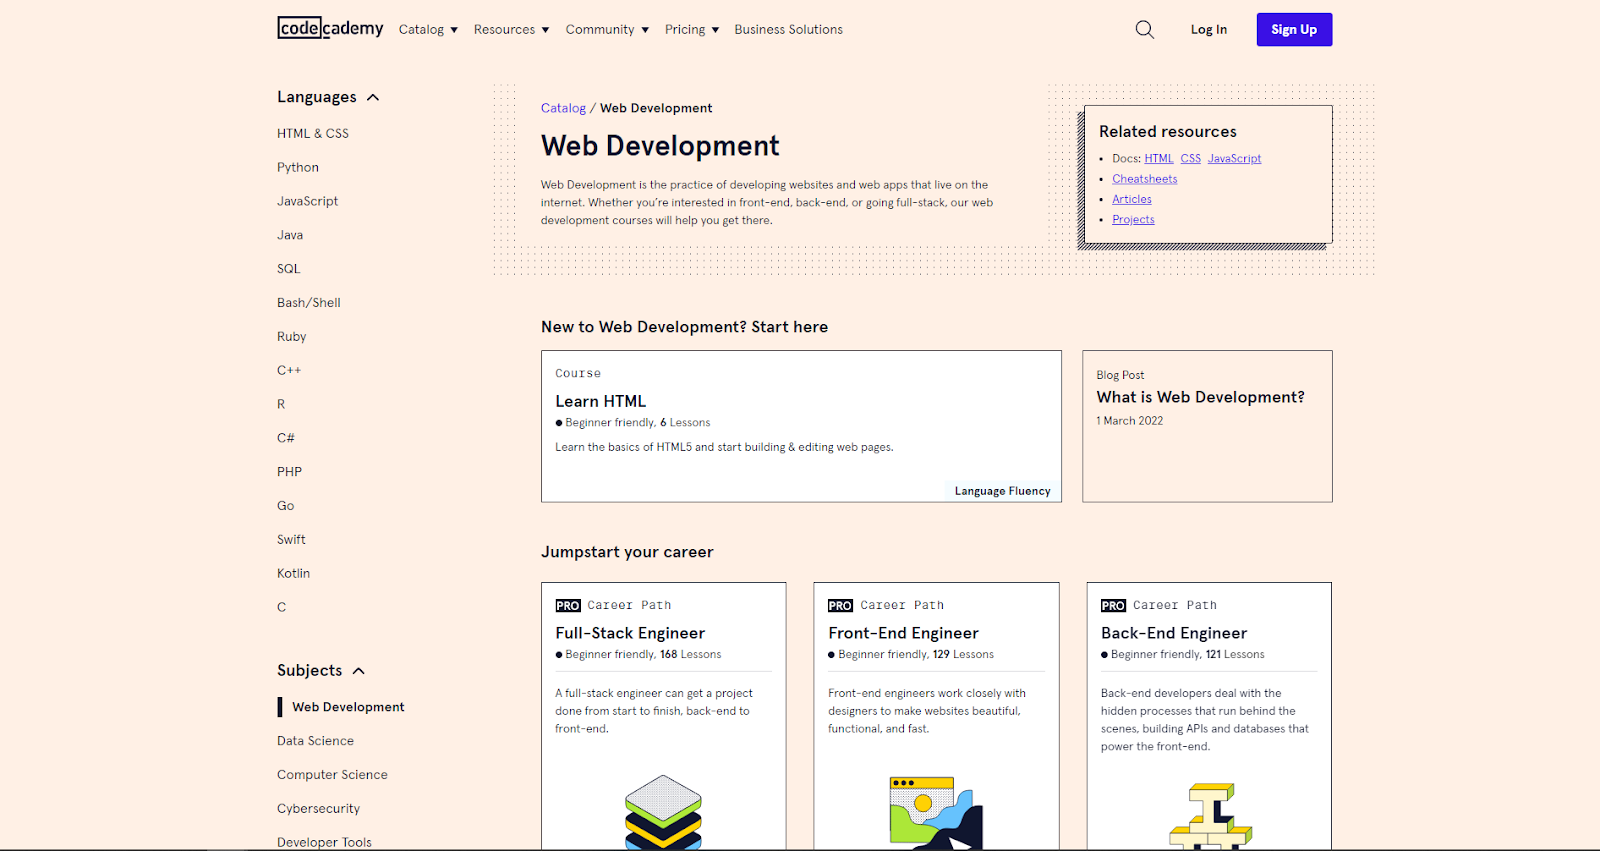Select R in the Languages list

281,404
